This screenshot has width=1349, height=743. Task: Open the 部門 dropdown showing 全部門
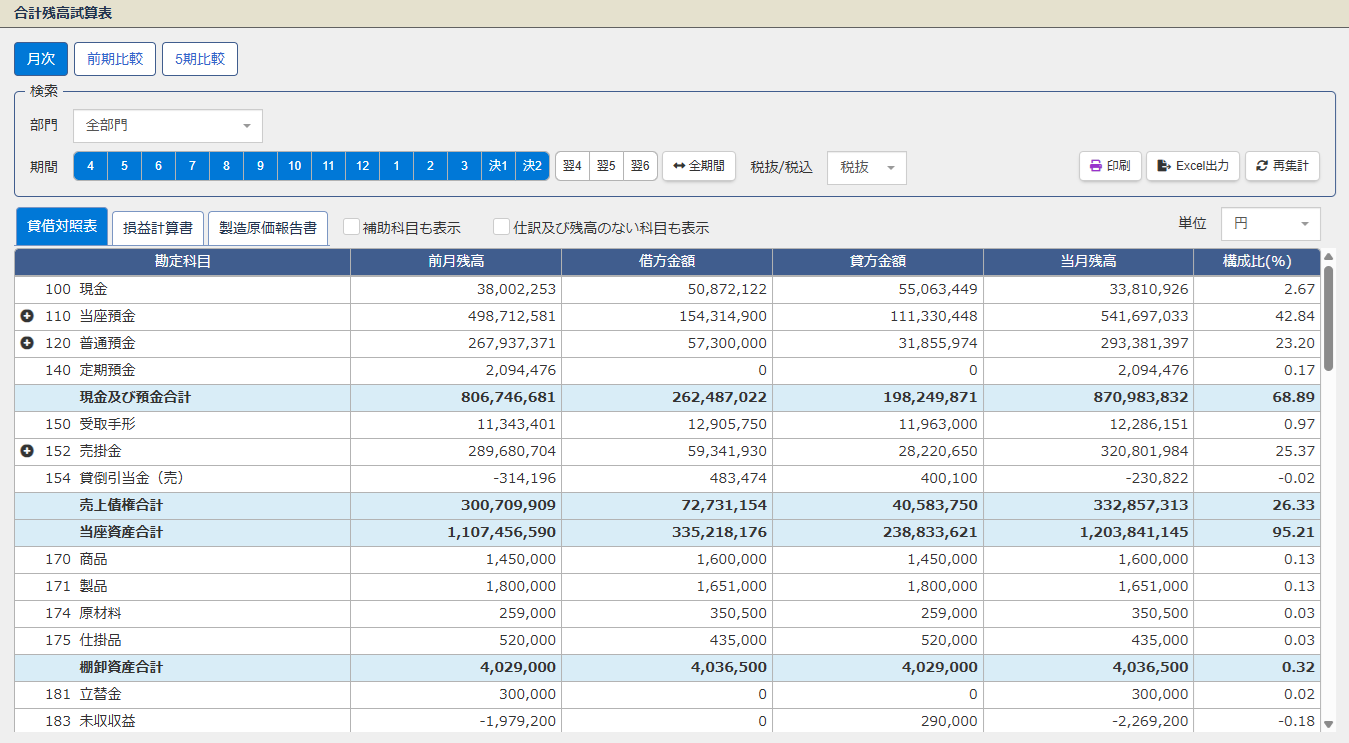tap(168, 126)
